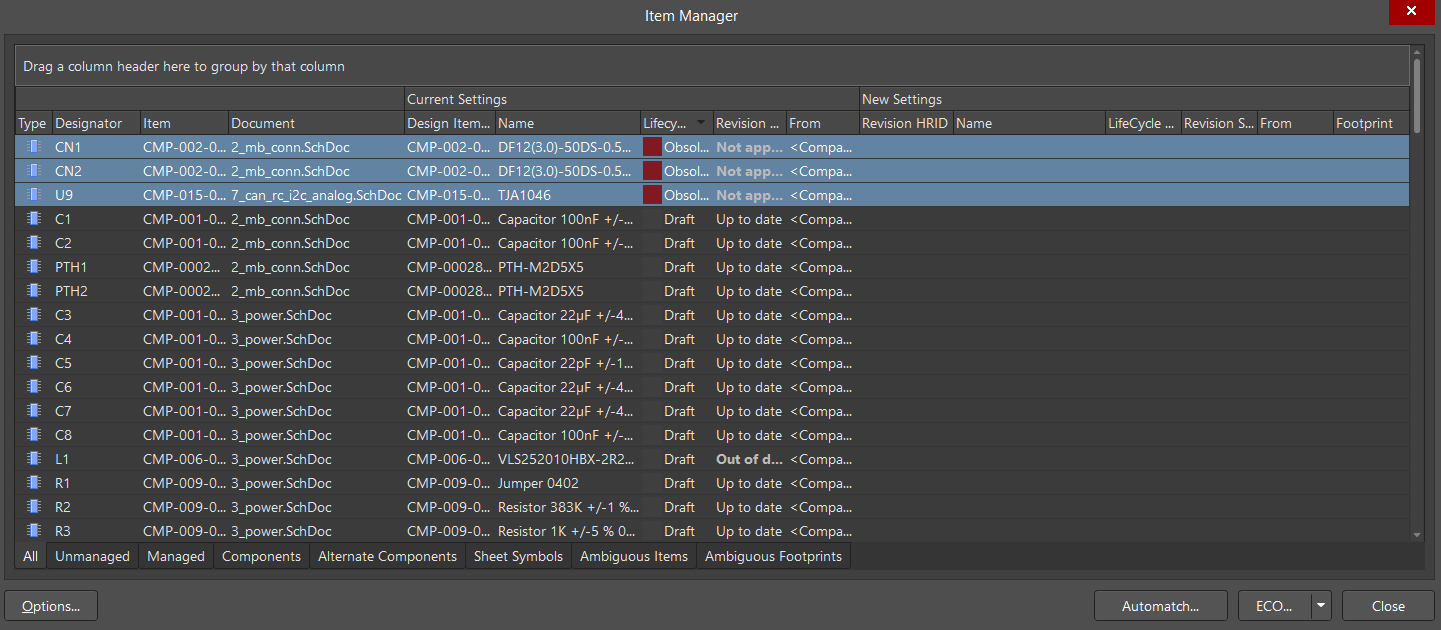Screen dimensions: 1441x630
Task: Click the inductor L1 row icon
Action: pos(33,459)
